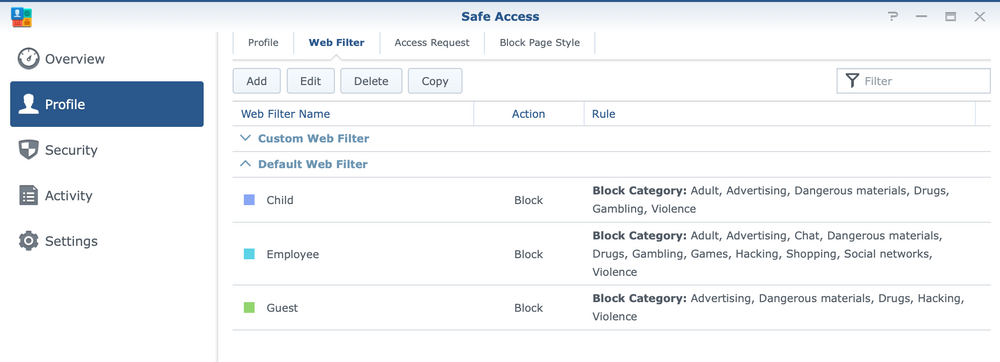Open the help question mark icon
This screenshot has width=1000, height=362.
pos(893,17)
